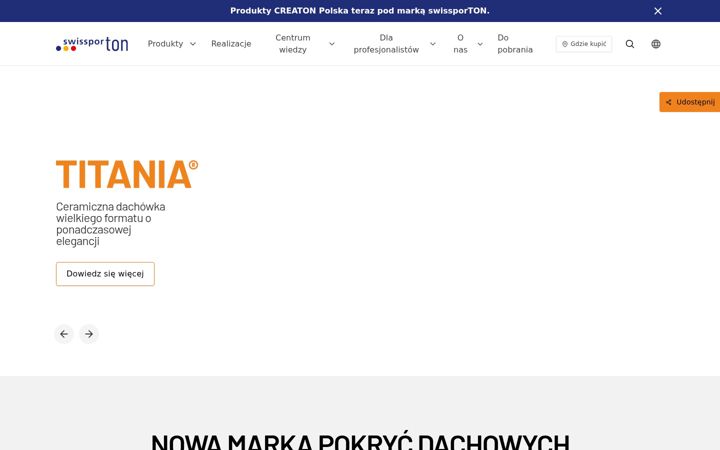
Task: Click the Produkty CREATON Polska banner text
Action: [x=360, y=11]
